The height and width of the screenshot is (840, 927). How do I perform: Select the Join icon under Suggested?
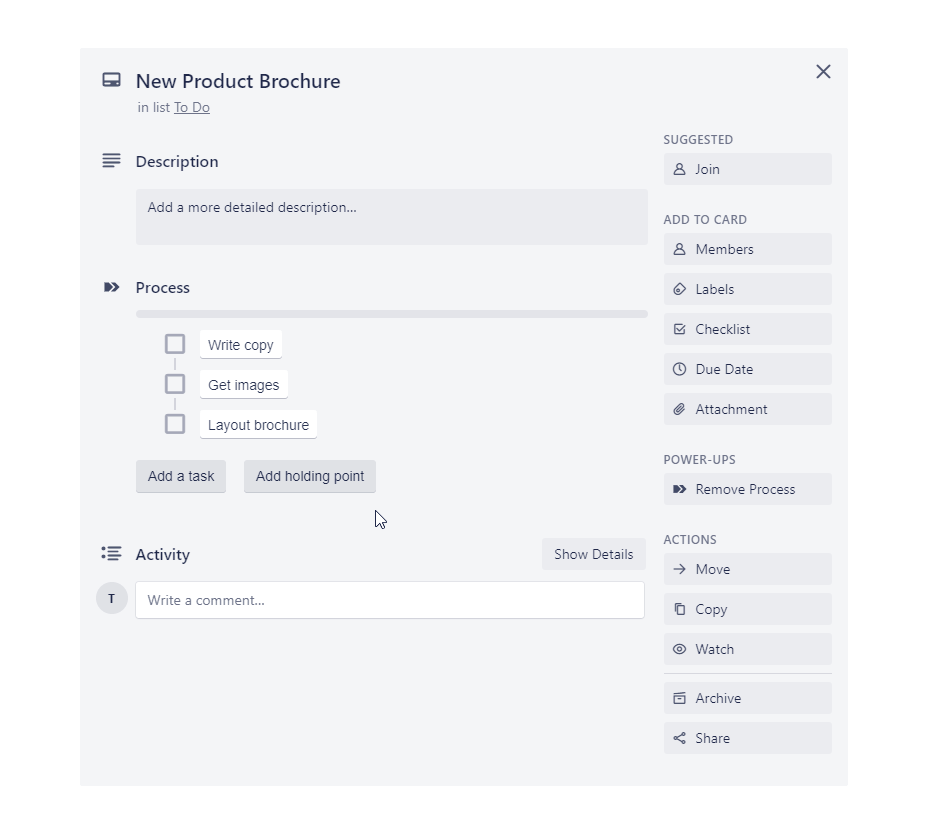[681, 169]
